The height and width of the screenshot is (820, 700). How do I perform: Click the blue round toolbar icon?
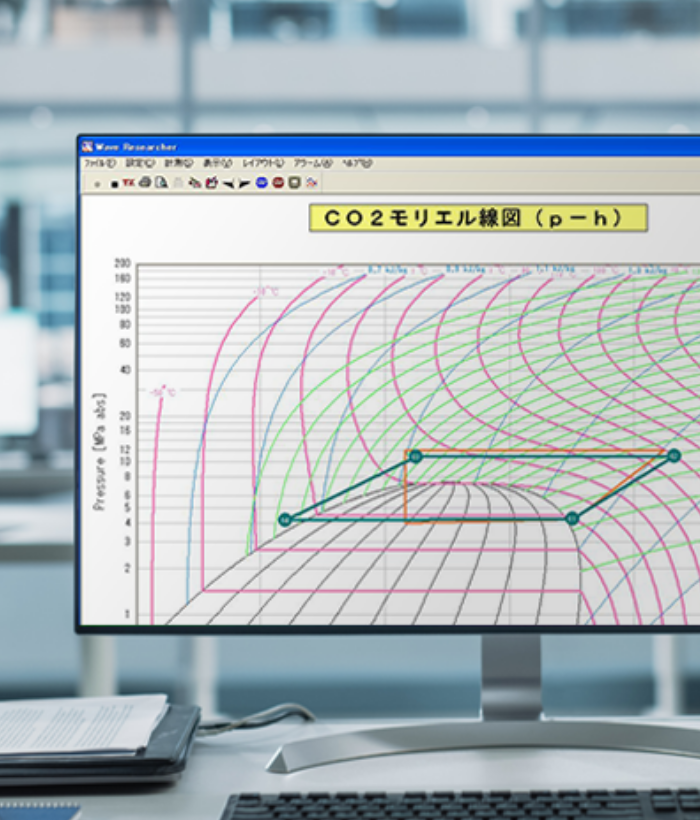tap(262, 183)
